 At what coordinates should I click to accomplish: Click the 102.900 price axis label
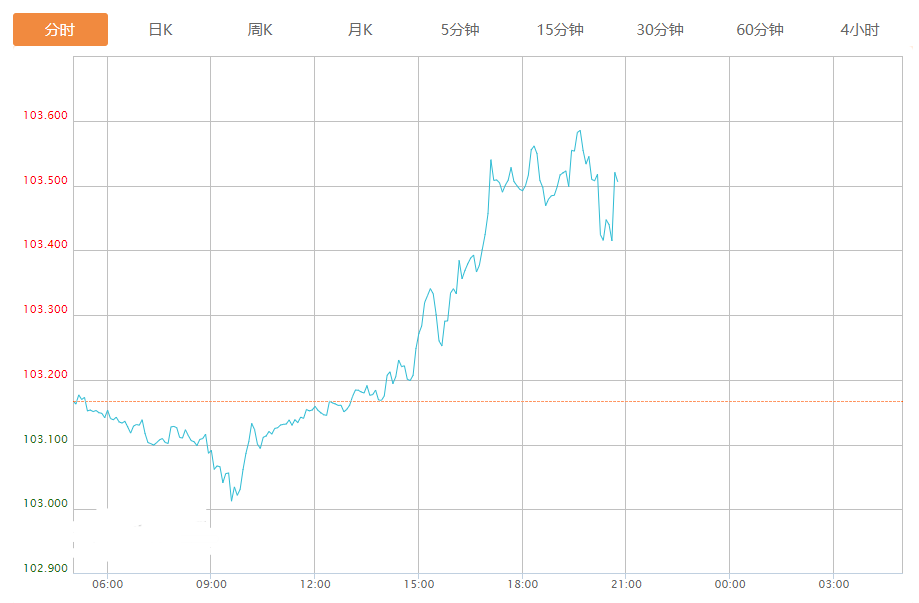(x=46, y=569)
